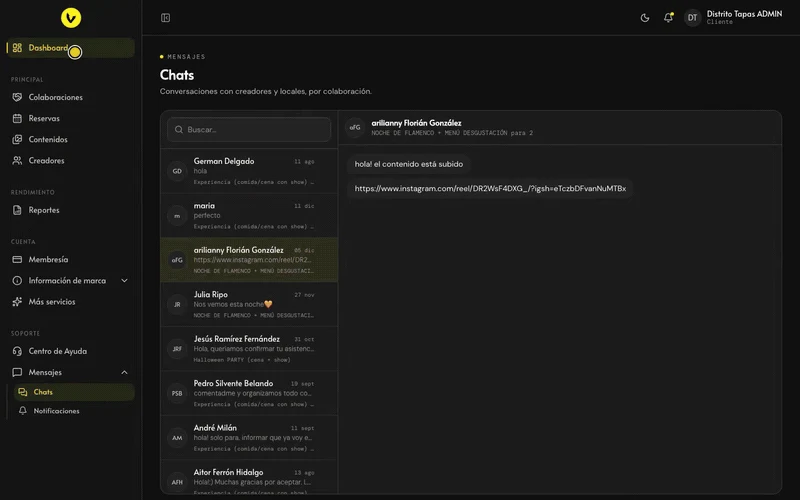Click the GD avatar
800x500 pixels.
pos(177,171)
